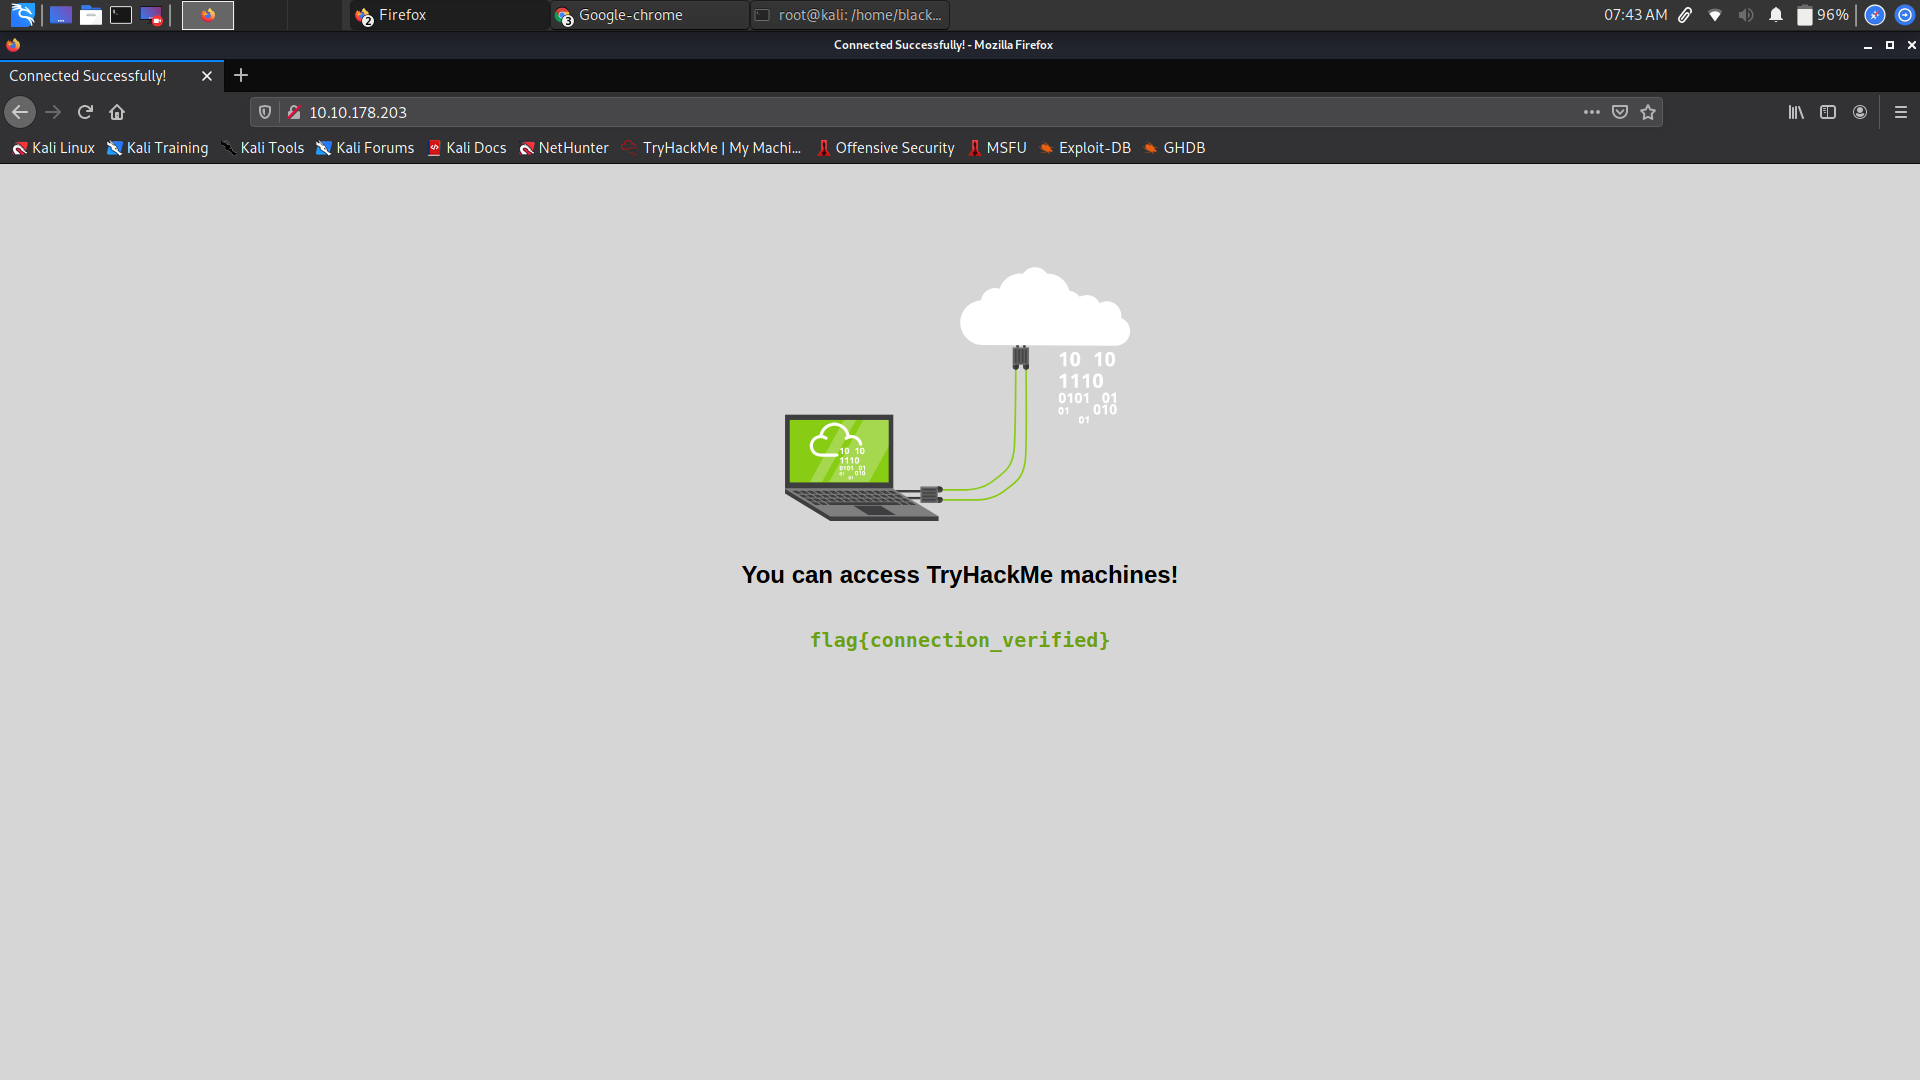Expand page actions three-dot menu

point(1592,112)
